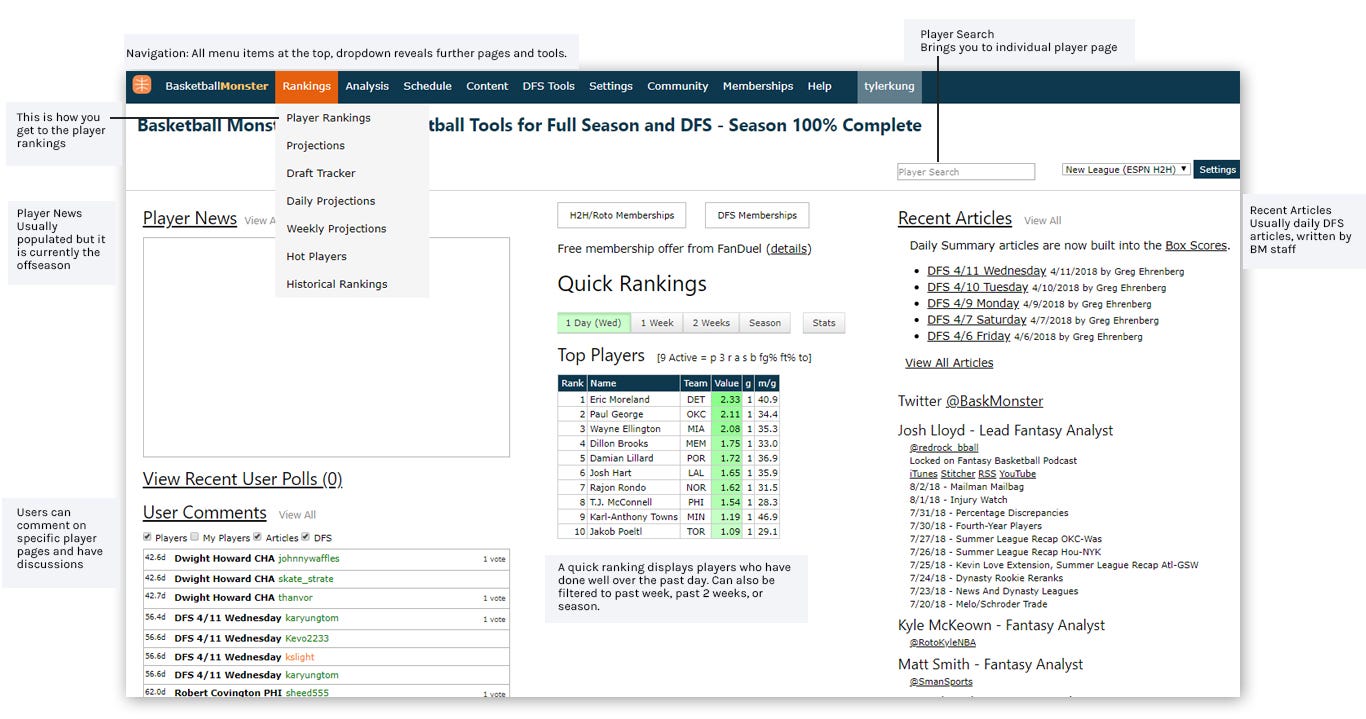
Task: Open kslight user comment link
Action: 300,657
